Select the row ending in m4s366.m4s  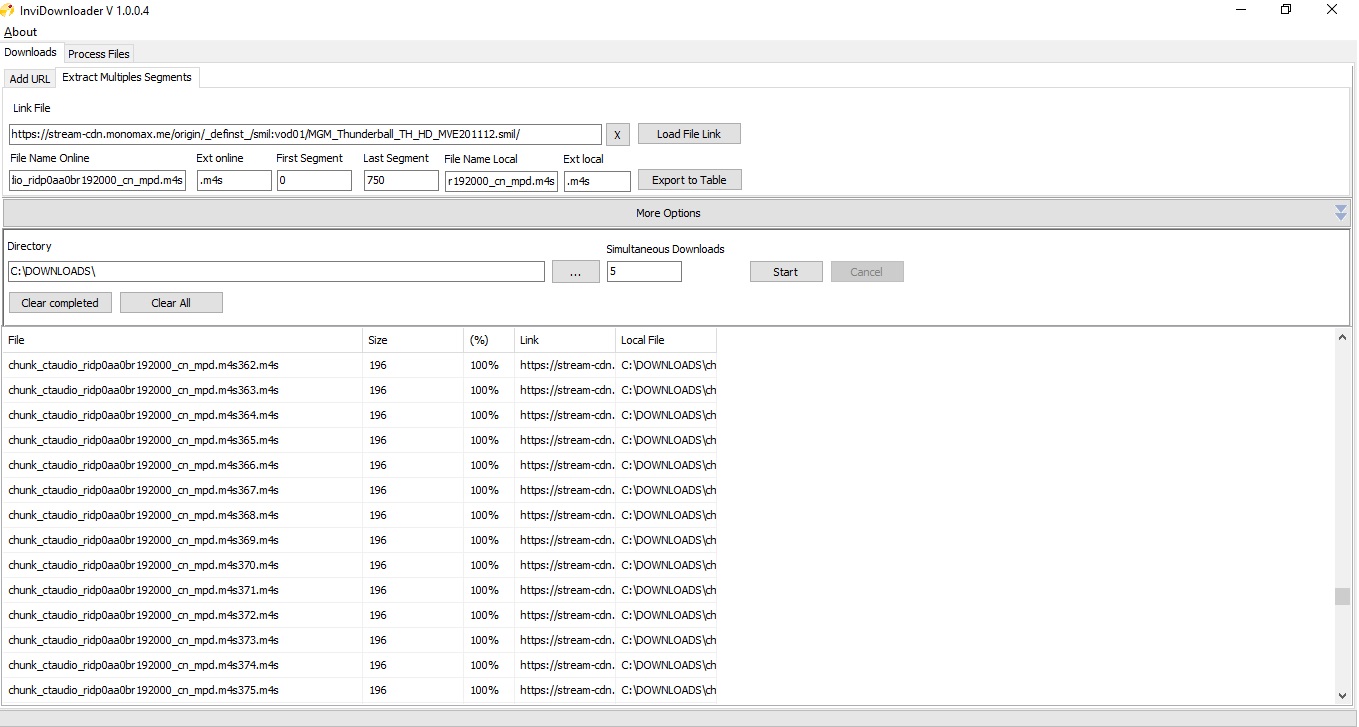[360, 465]
